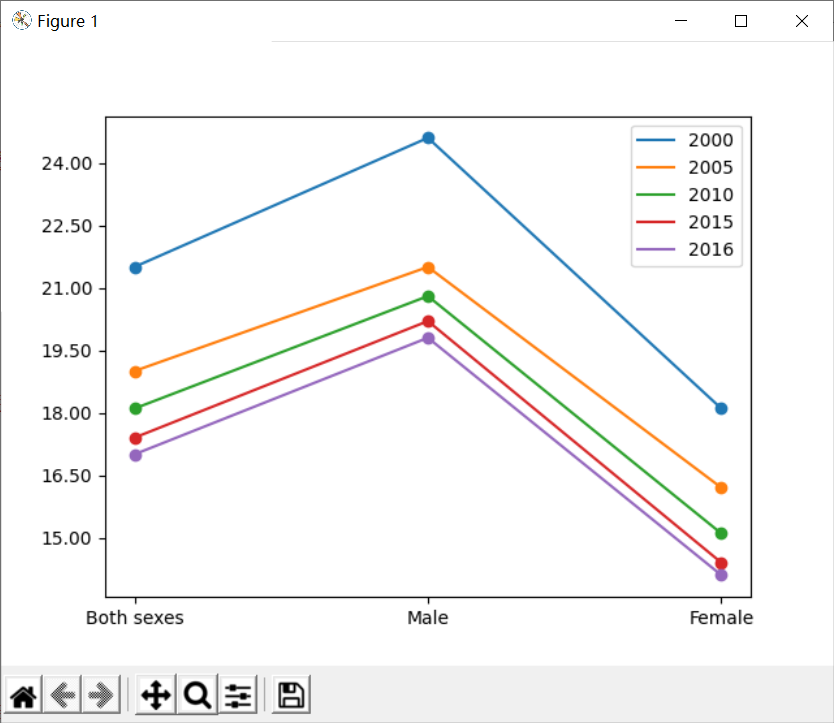Screen dimensions: 834x723
Task: Click the blue line swatch in legend
Action: pos(655,140)
